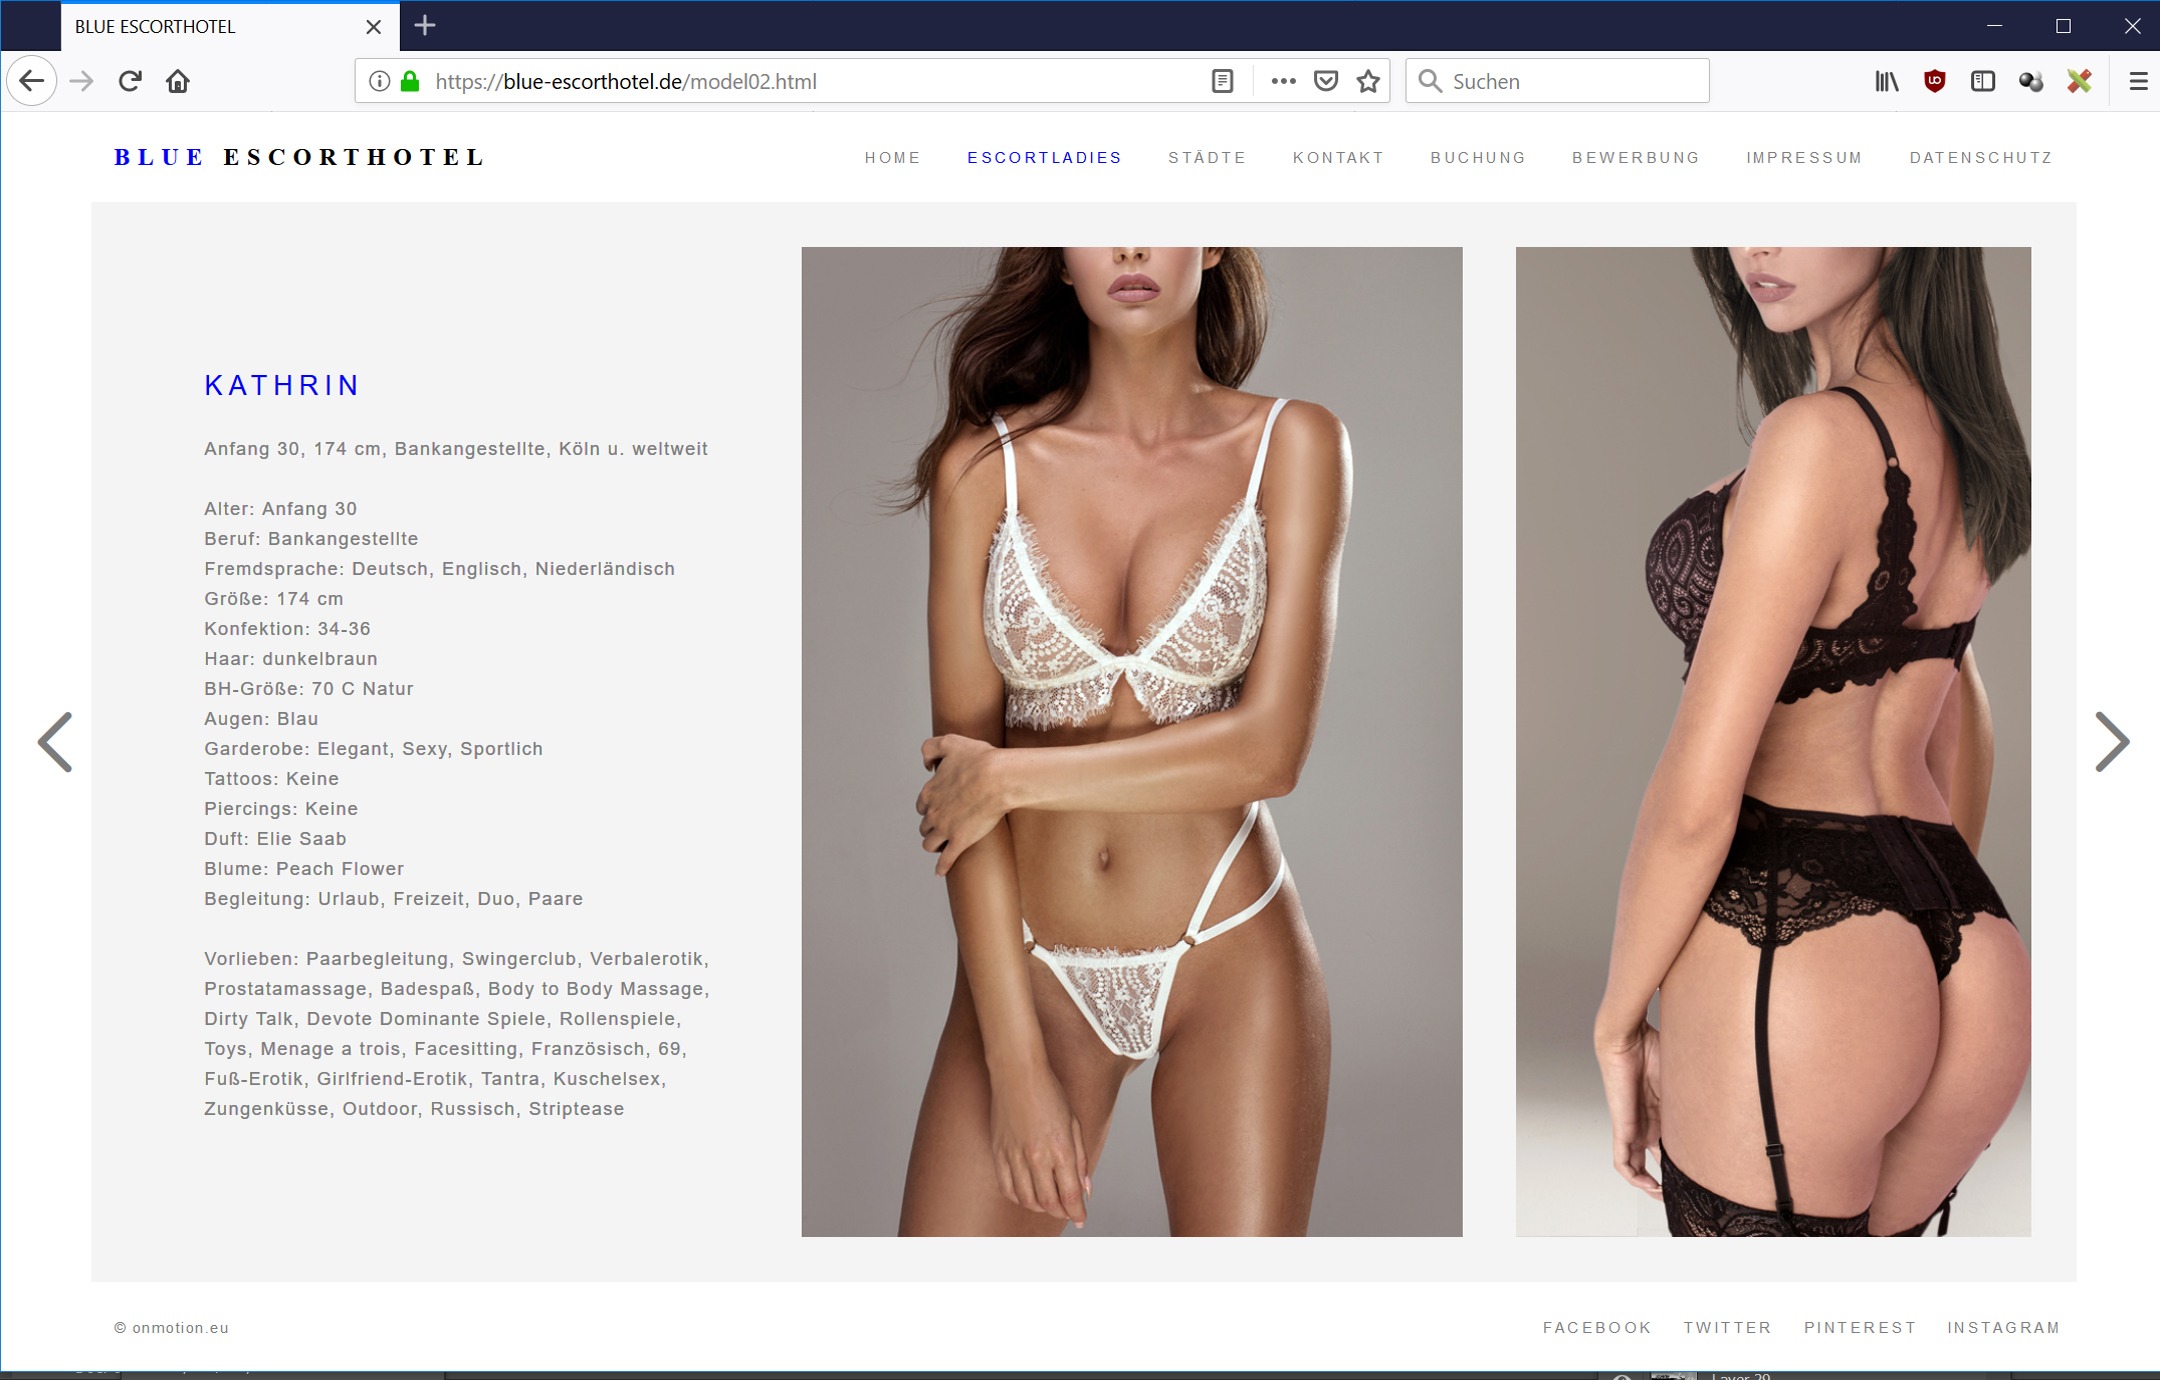
Task: Click the Suchen search field
Action: (1557, 81)
